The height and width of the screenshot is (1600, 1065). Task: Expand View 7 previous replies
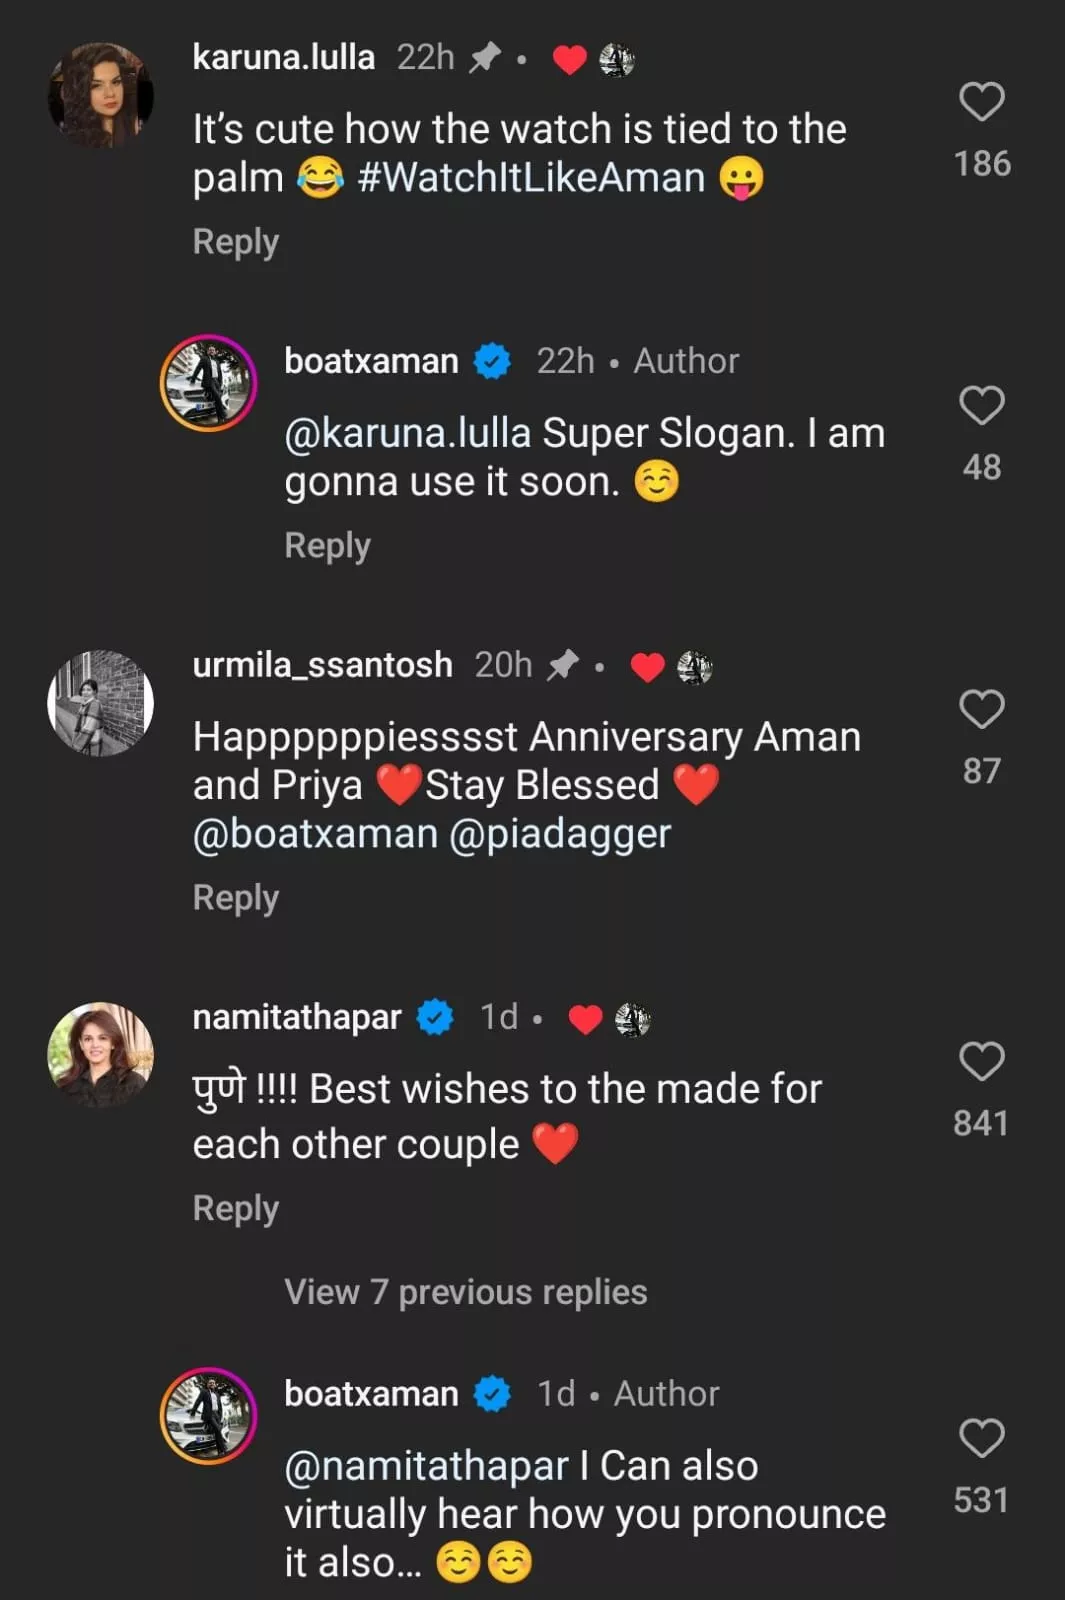465,1292
